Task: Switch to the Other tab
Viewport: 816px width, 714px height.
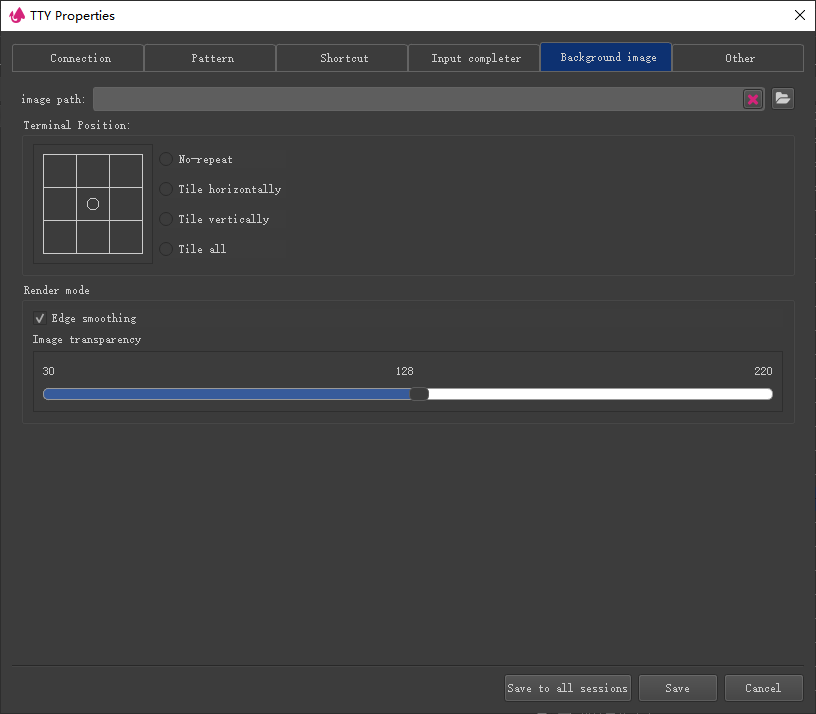Action: click(x=738, y=58)
